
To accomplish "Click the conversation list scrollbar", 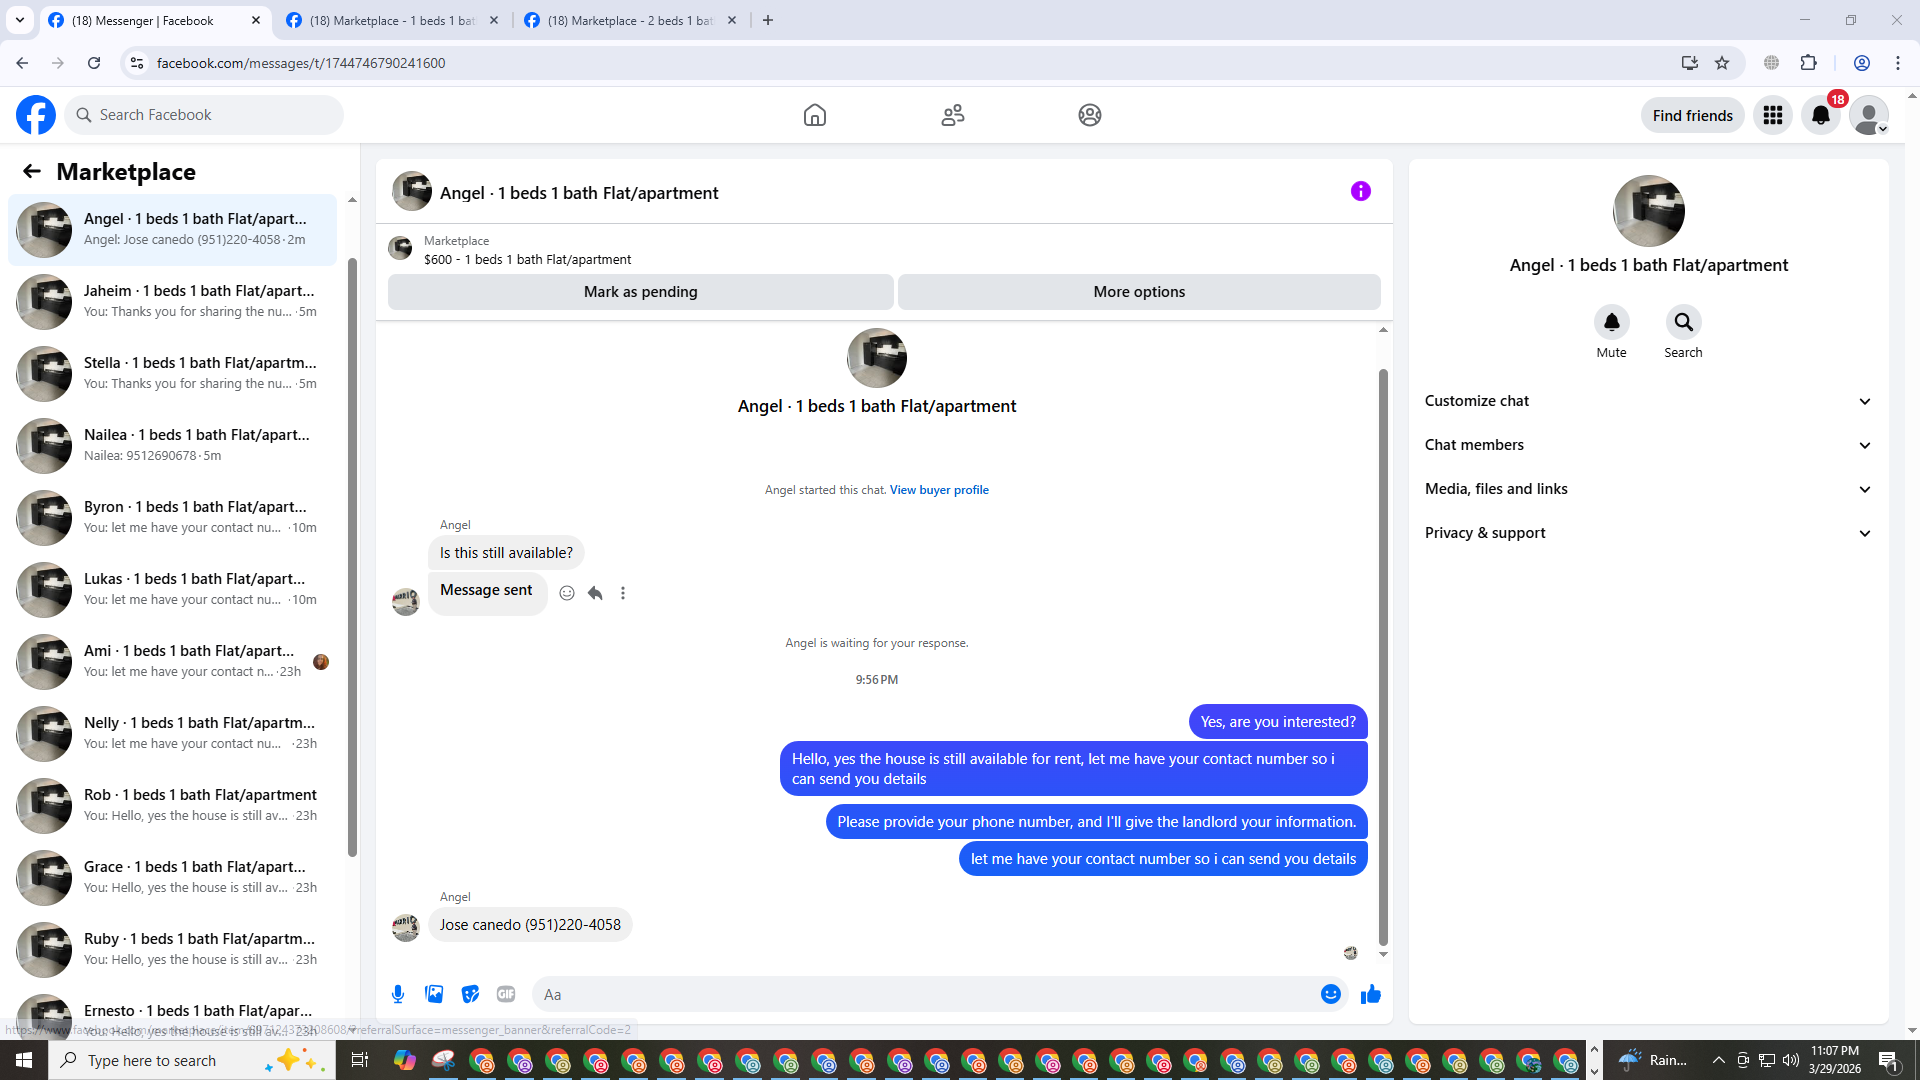I will tap(352, 557).
